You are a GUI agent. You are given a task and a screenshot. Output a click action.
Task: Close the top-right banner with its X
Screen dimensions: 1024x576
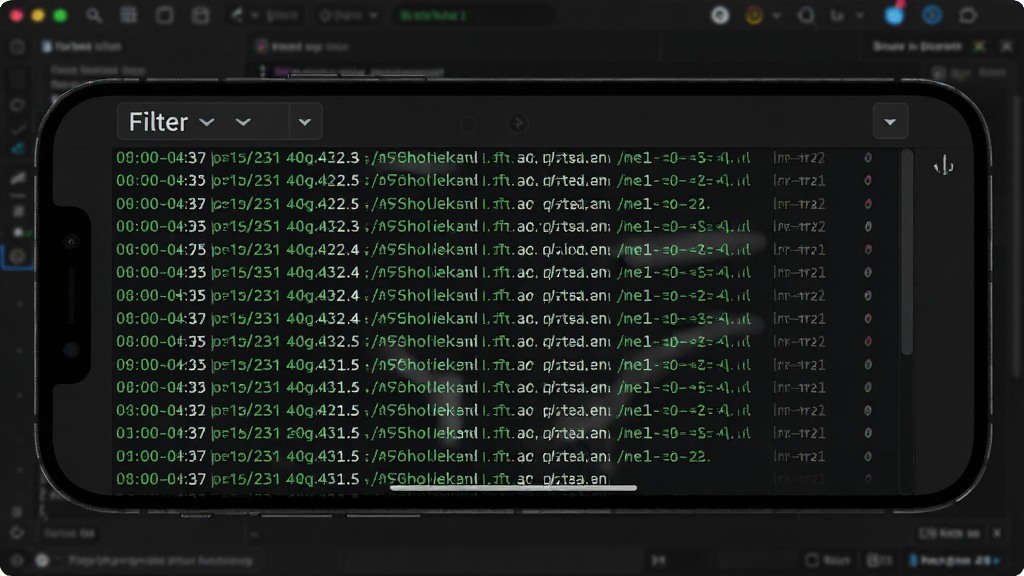click(x=1006, y=46)
